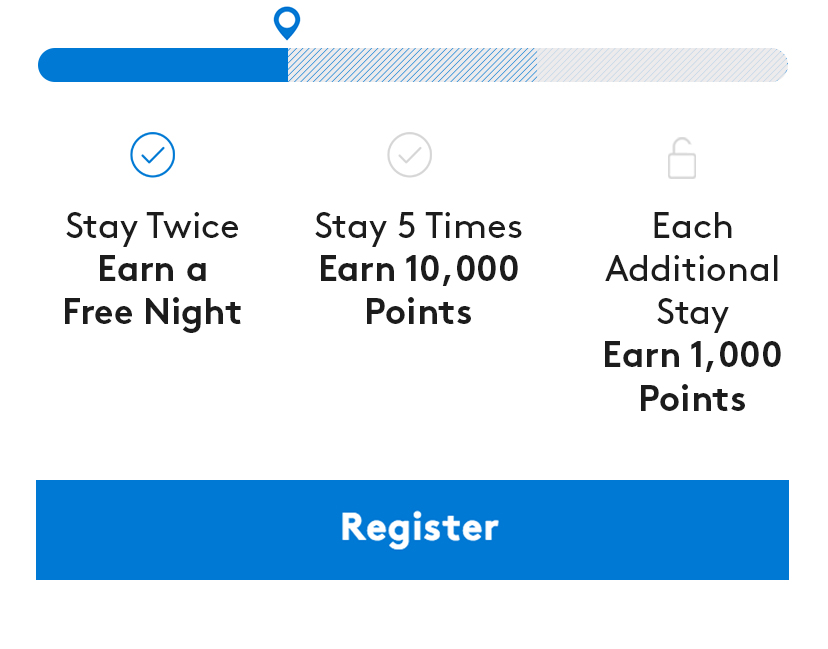Click where solid blue meets blue stripes on the bar
This screenshot has width=828, height=649.
(288, 65)
